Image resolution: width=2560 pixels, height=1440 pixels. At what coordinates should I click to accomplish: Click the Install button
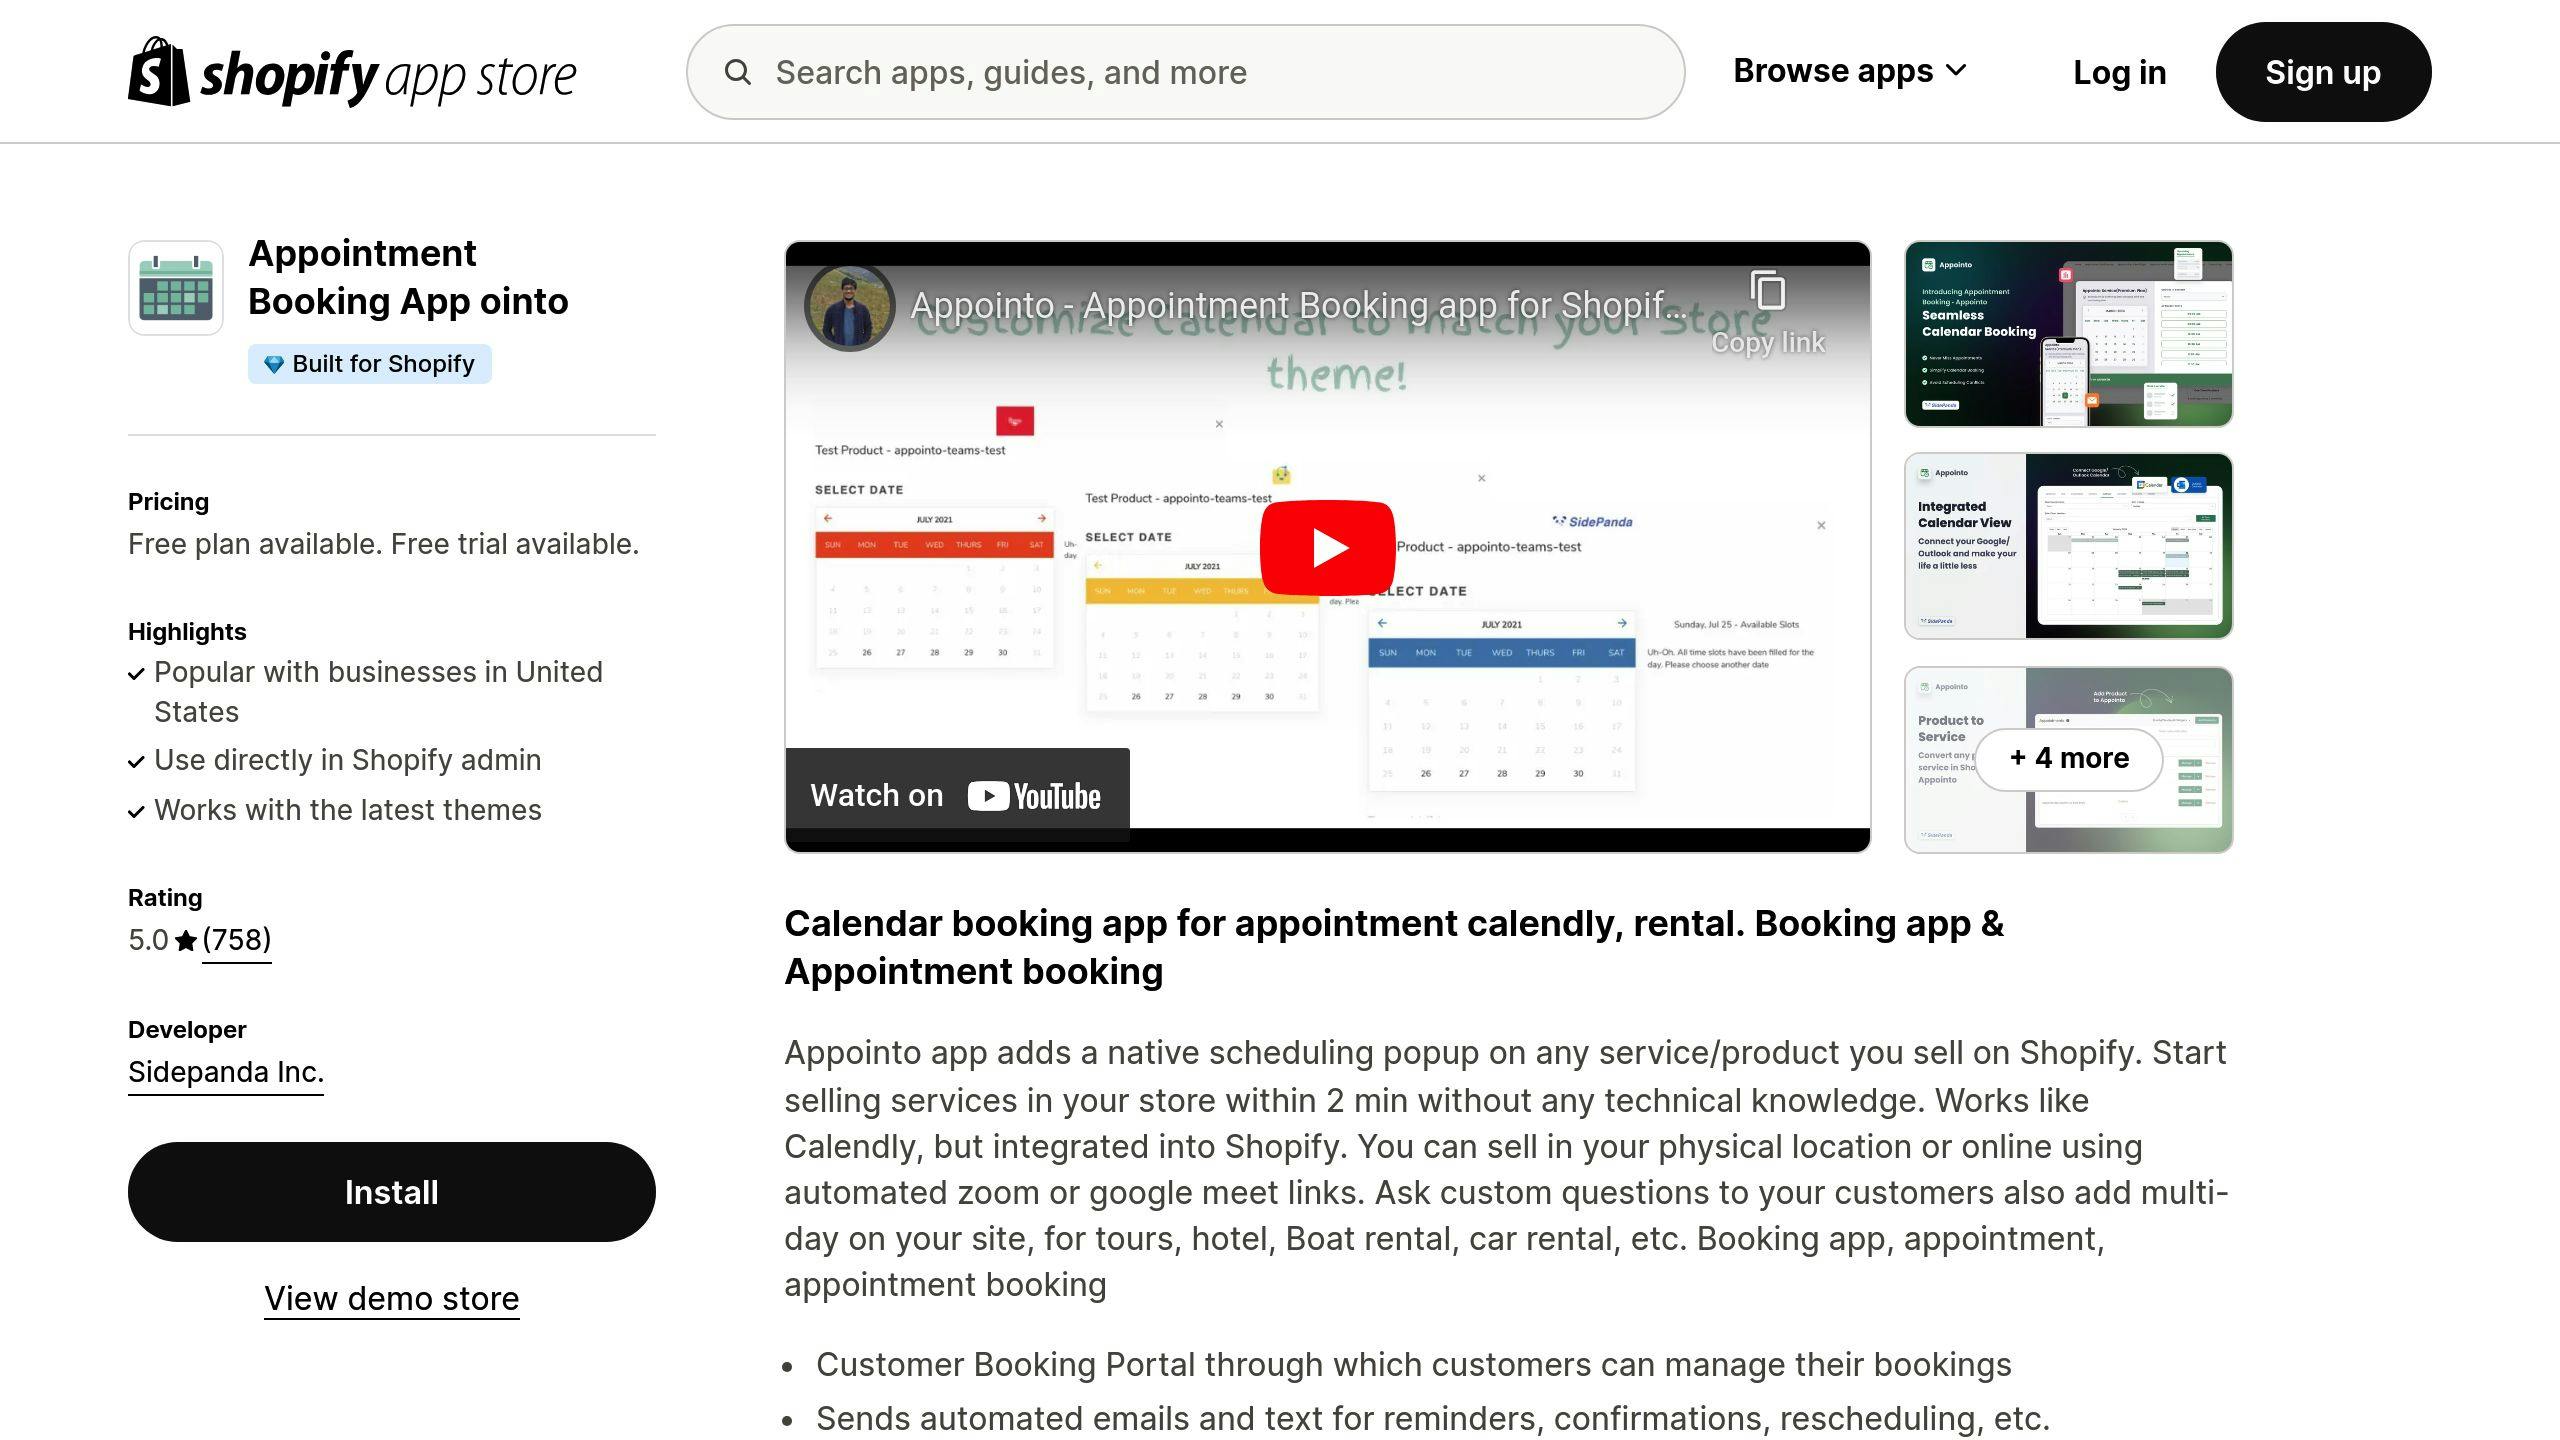coord(392,1192)
